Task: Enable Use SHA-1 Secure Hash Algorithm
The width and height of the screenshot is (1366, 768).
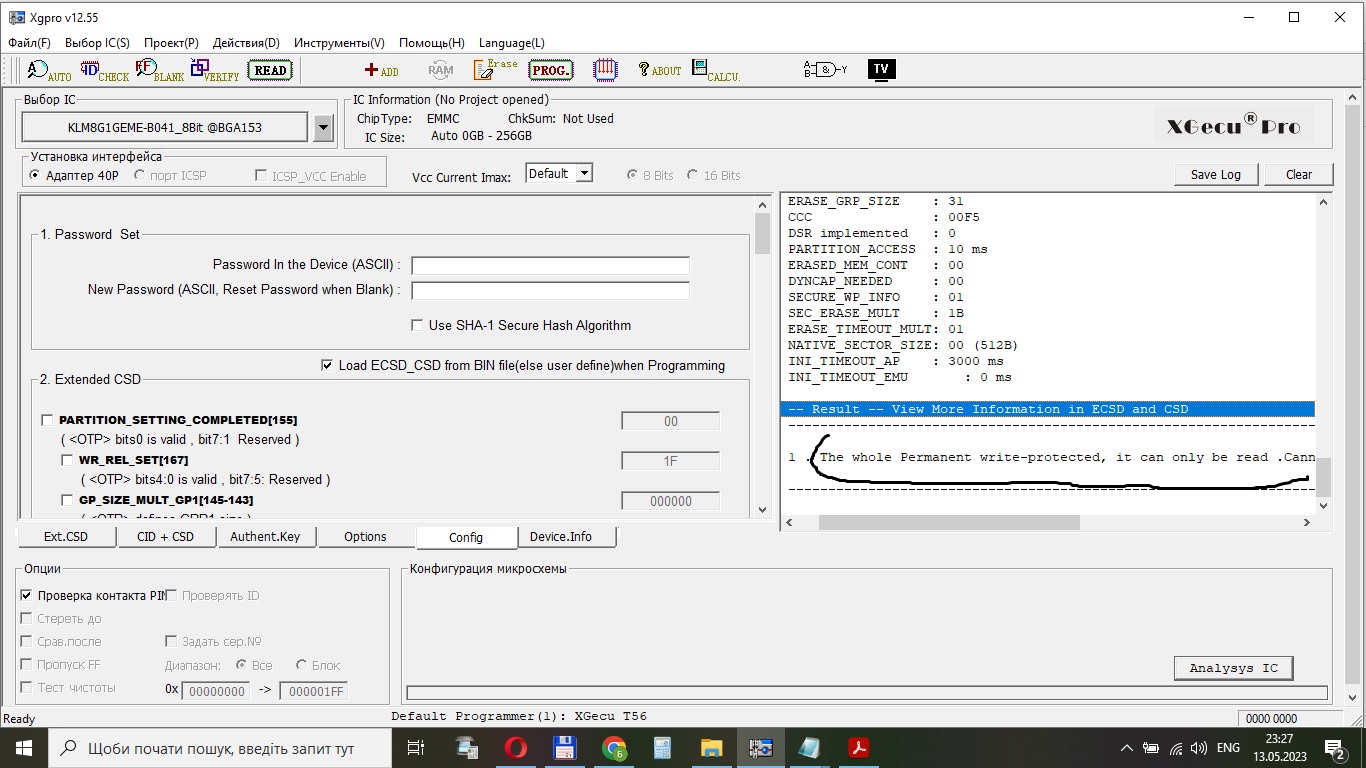Action: 418,325
